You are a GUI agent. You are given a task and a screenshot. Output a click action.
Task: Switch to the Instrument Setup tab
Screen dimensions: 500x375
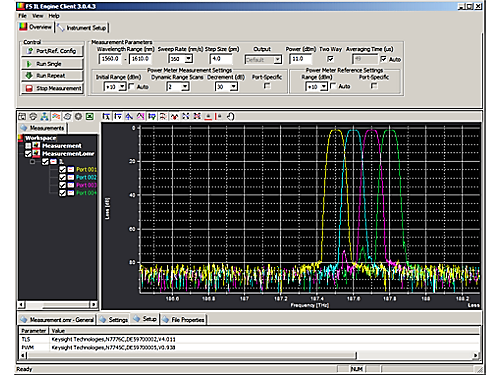click(82, 28)
